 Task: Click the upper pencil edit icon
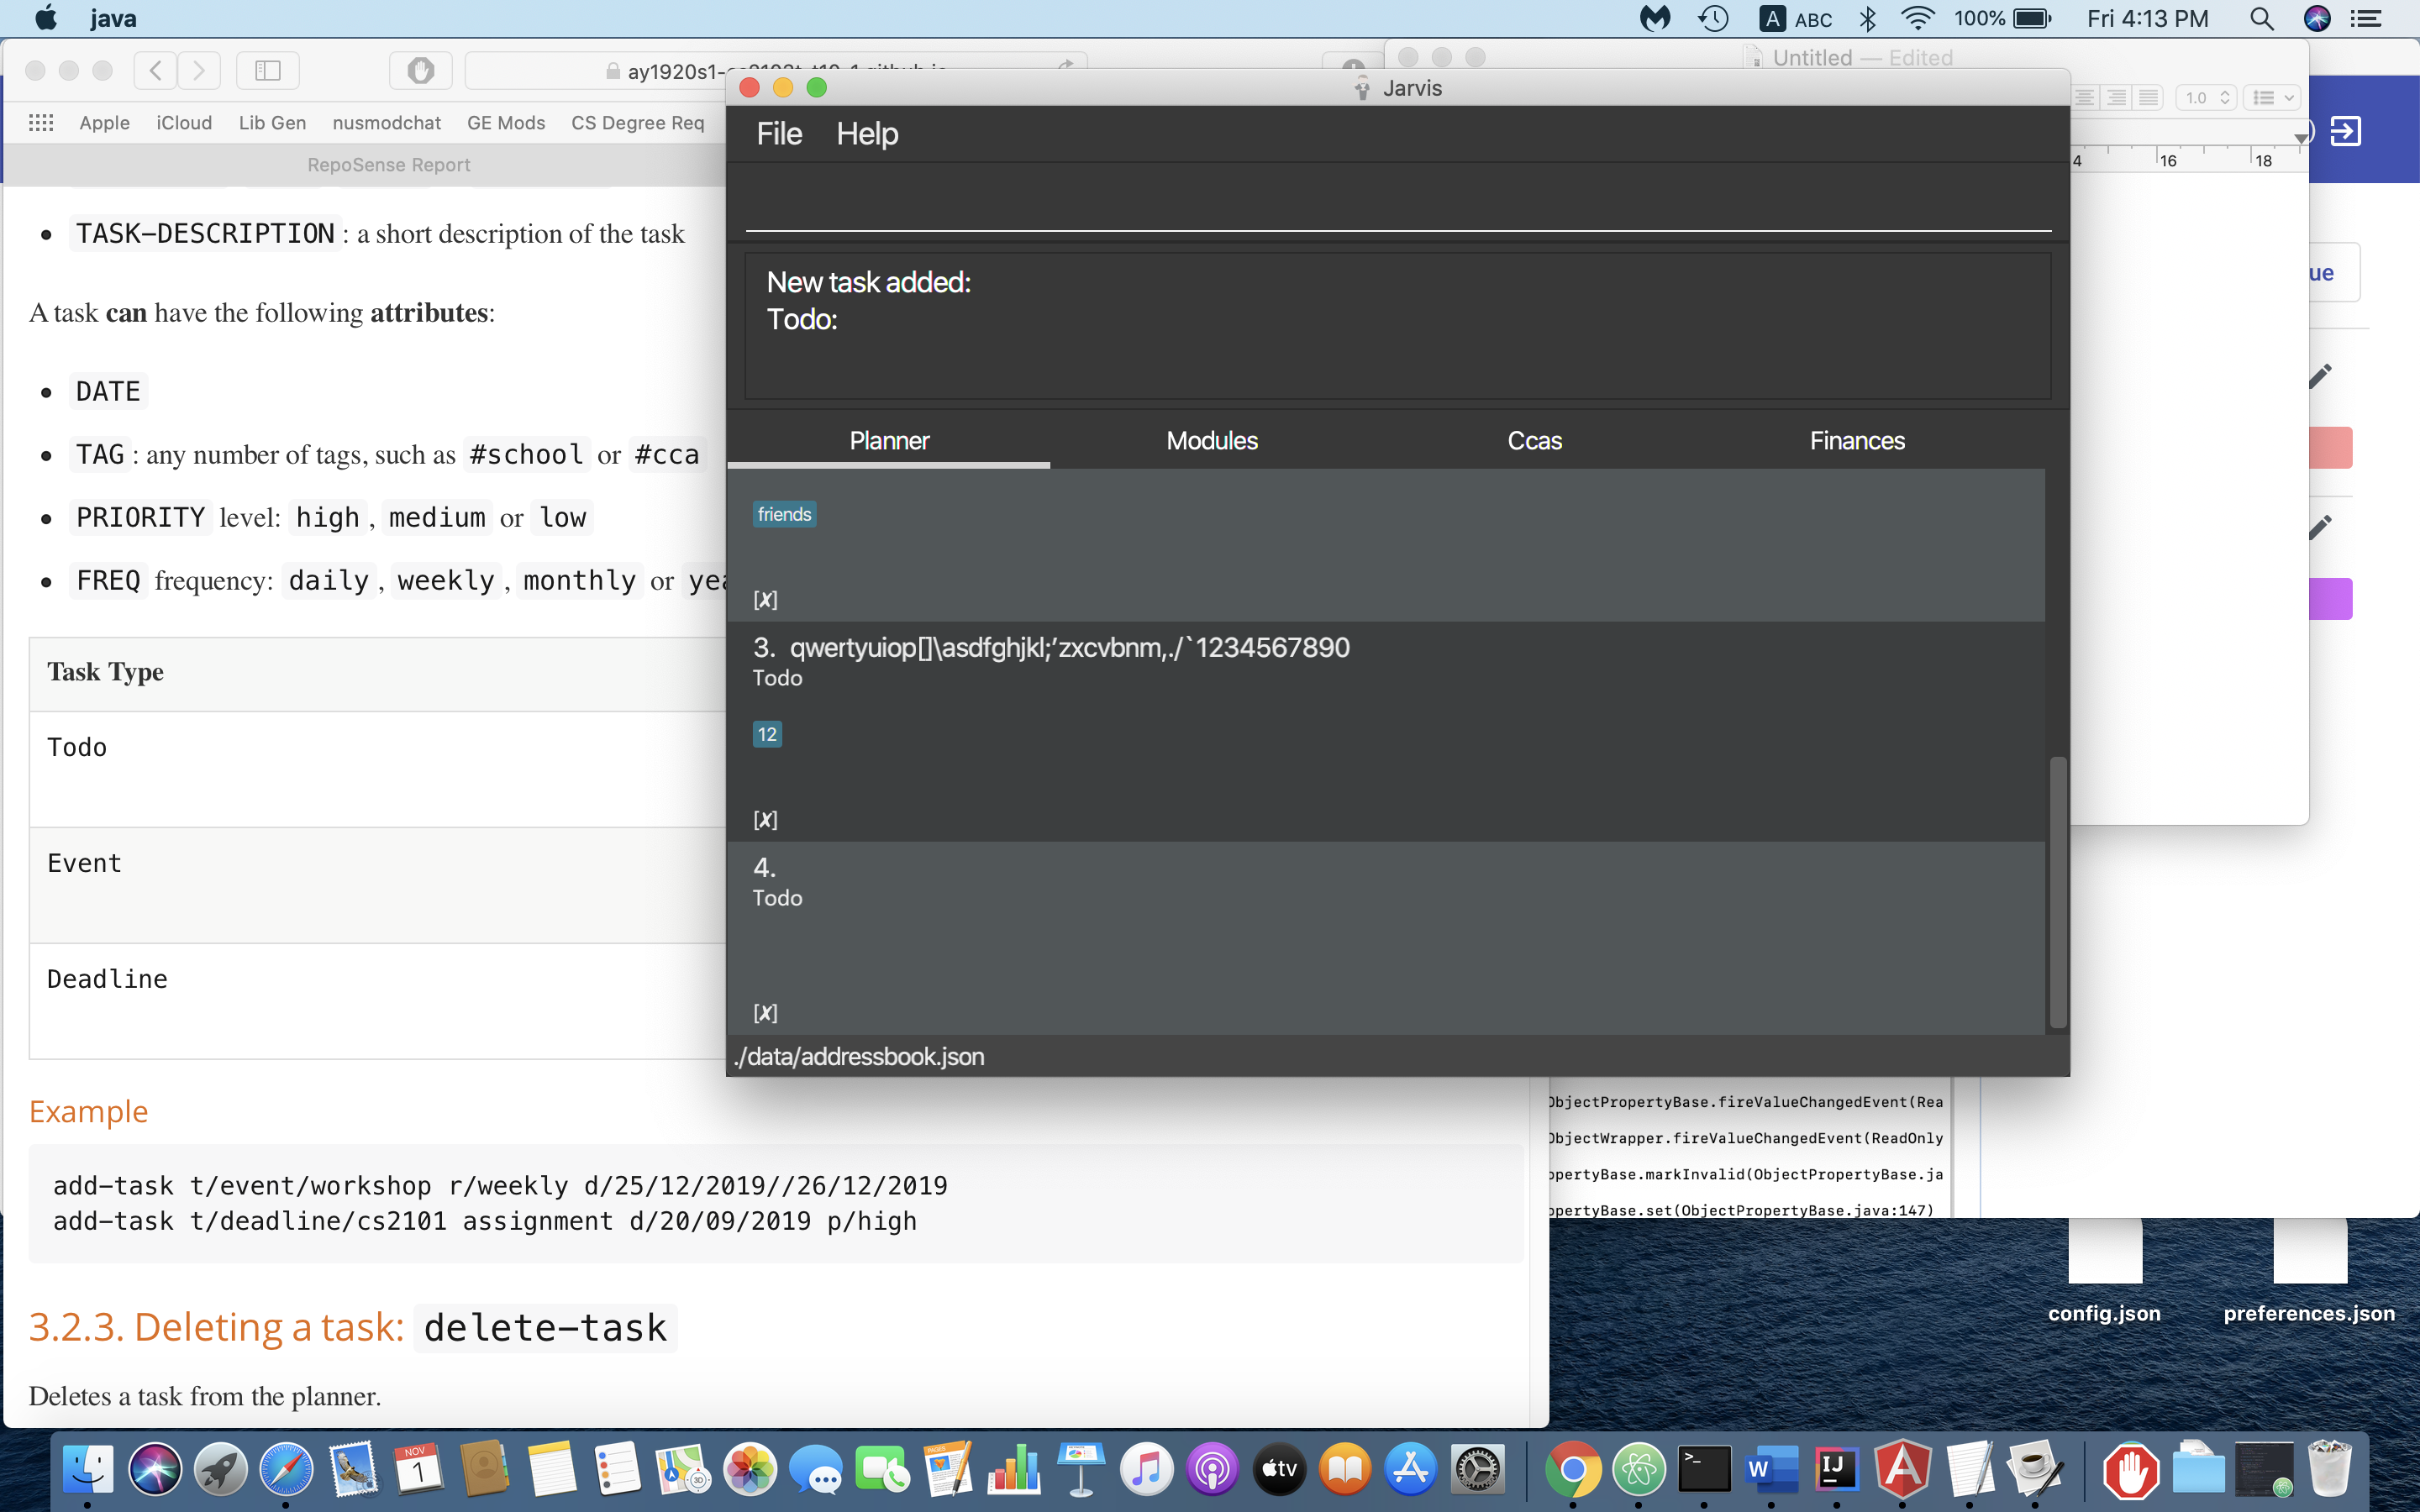tap(2320, 376)
